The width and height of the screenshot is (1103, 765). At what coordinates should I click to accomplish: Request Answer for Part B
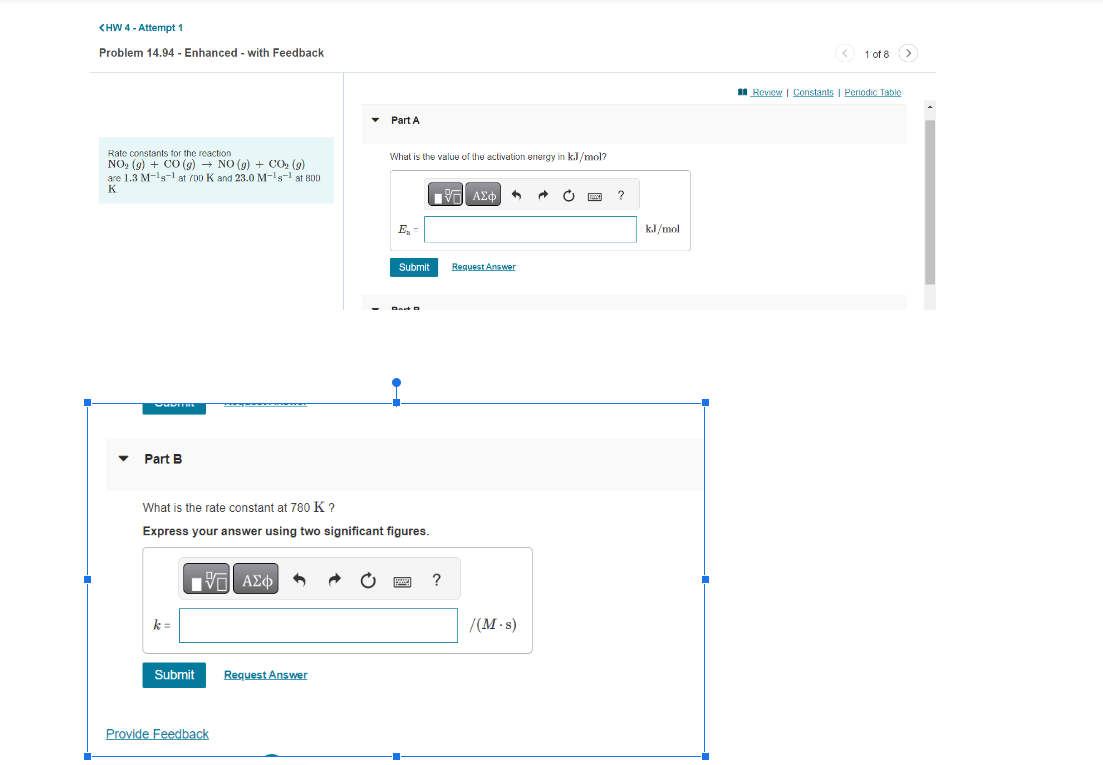coord(266,675)
